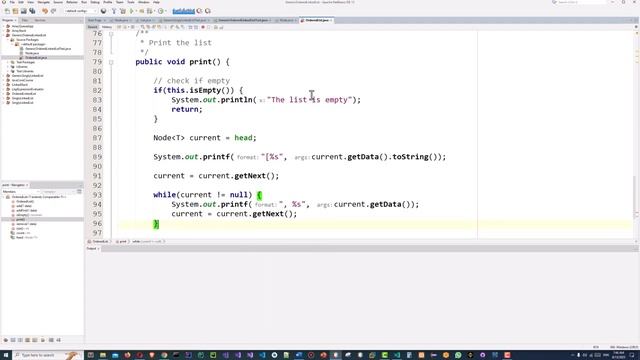Expand the Libraries node
The image size is (640, 360).
tap(8, 67)
